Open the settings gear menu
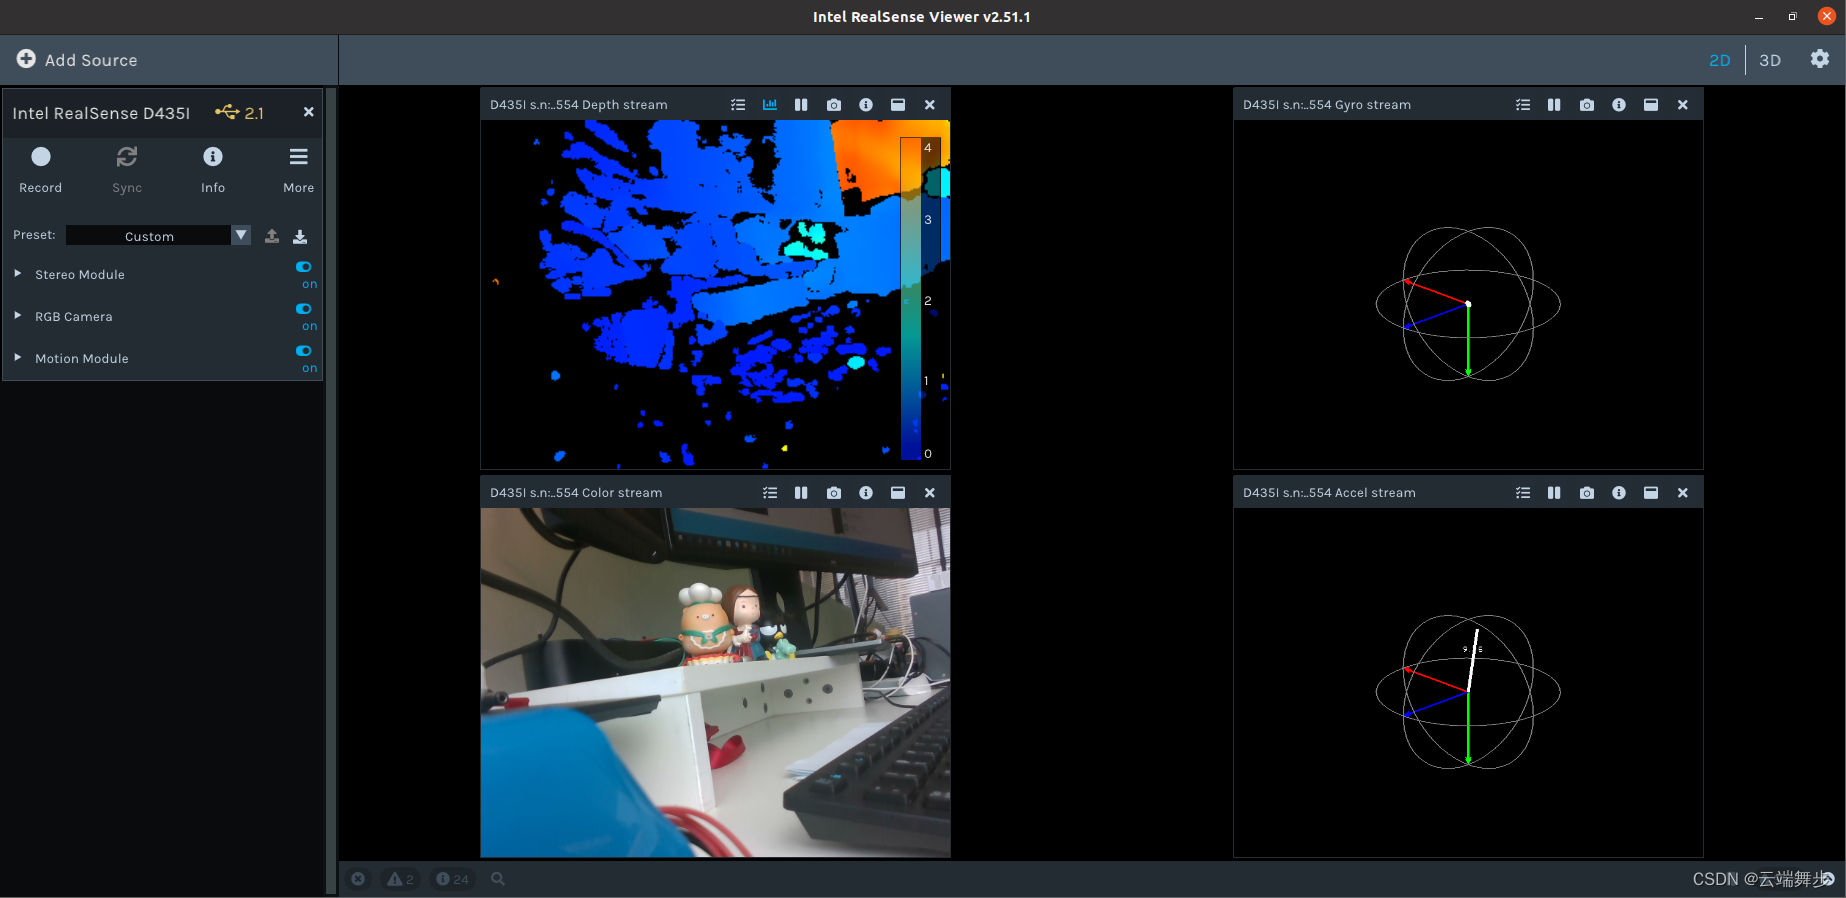The width and height of the screenshot is (1846, 898). 1820,59
